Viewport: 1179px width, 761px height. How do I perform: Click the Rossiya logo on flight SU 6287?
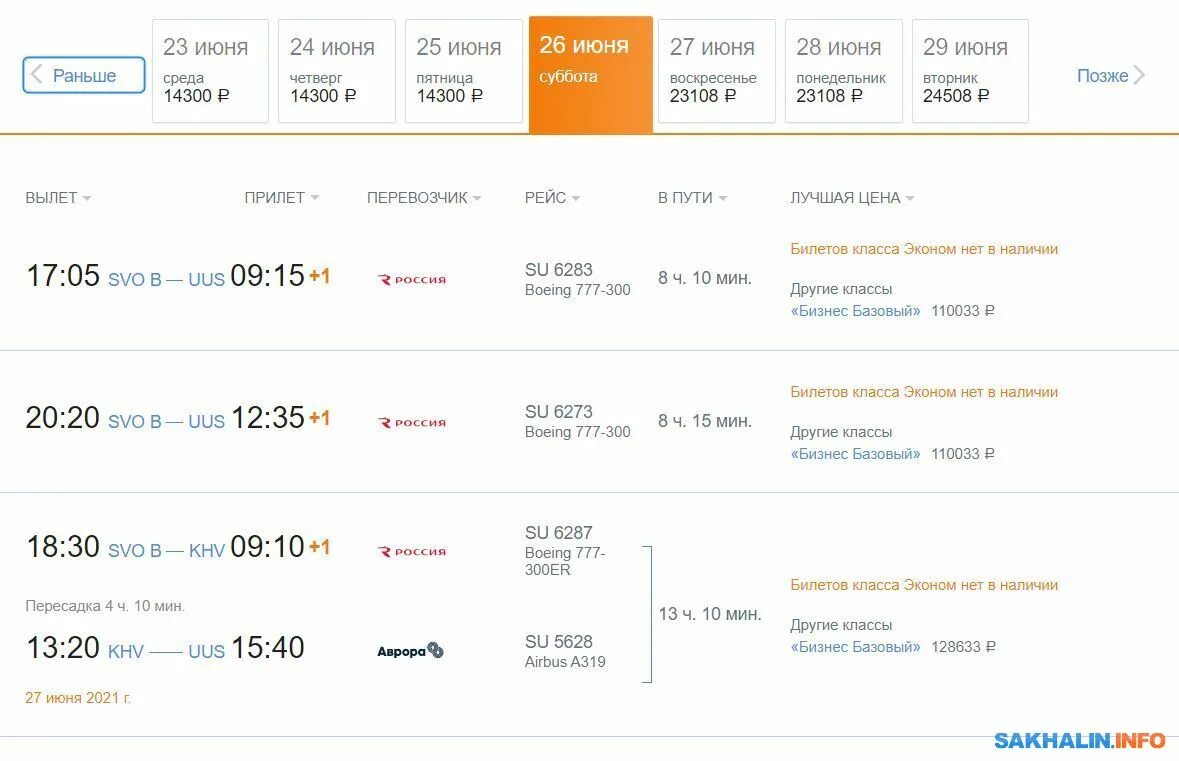(411, 552)
